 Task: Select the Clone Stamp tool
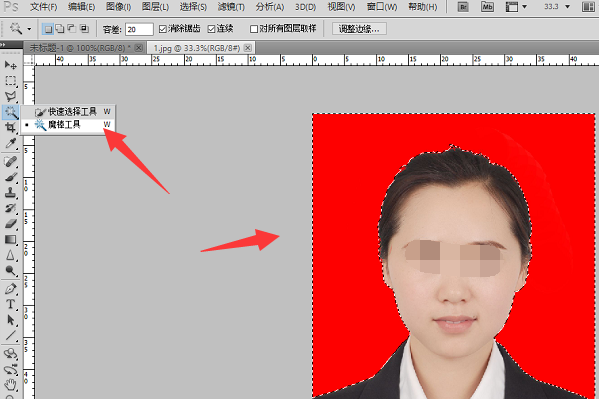tap(10, 193)
